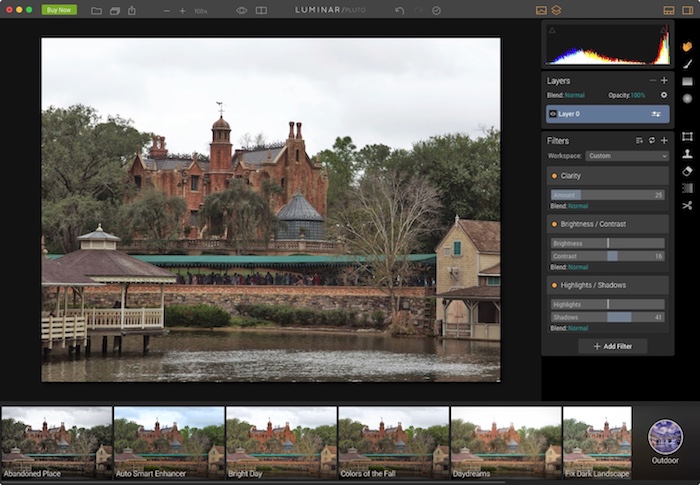The width and height of the screenshot is (700, 485).
Task: Open the Outdoor preset category
Action: (665, 441)
